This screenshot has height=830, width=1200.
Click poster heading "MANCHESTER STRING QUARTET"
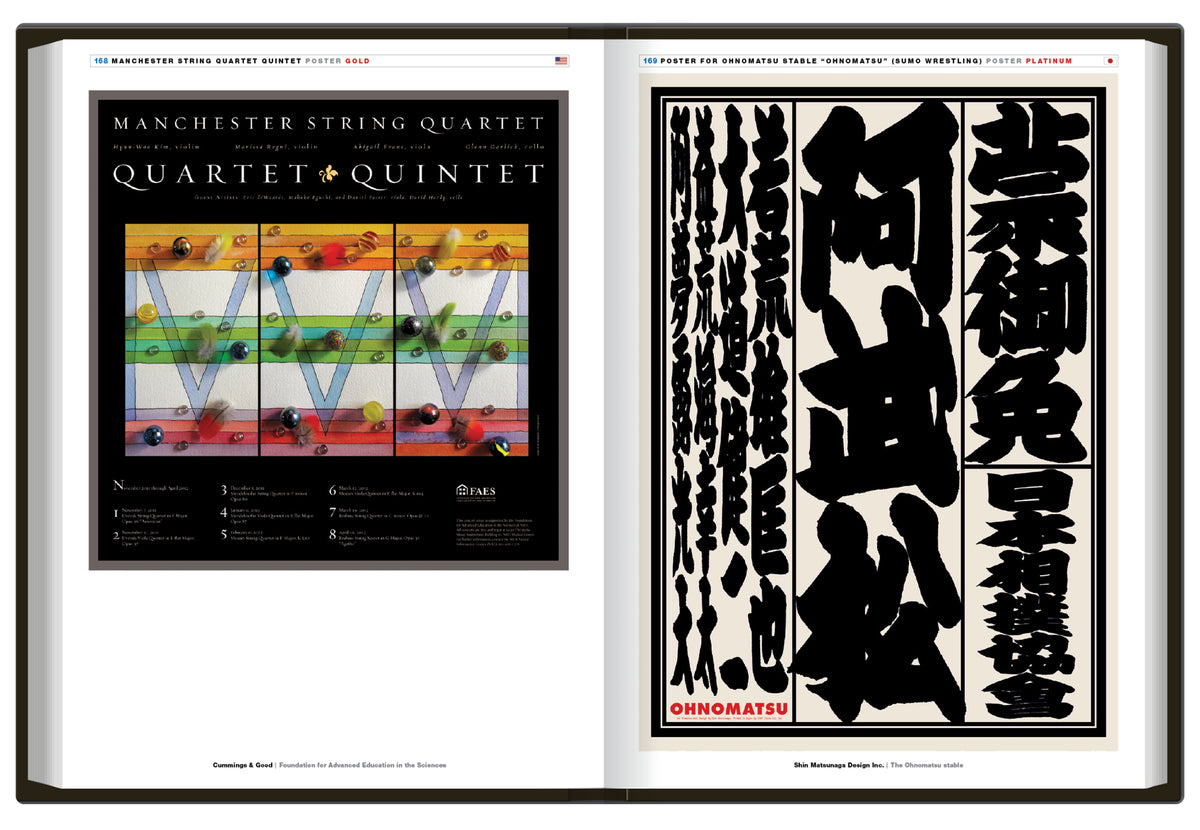pyautogui.click(x=329, y=124)
